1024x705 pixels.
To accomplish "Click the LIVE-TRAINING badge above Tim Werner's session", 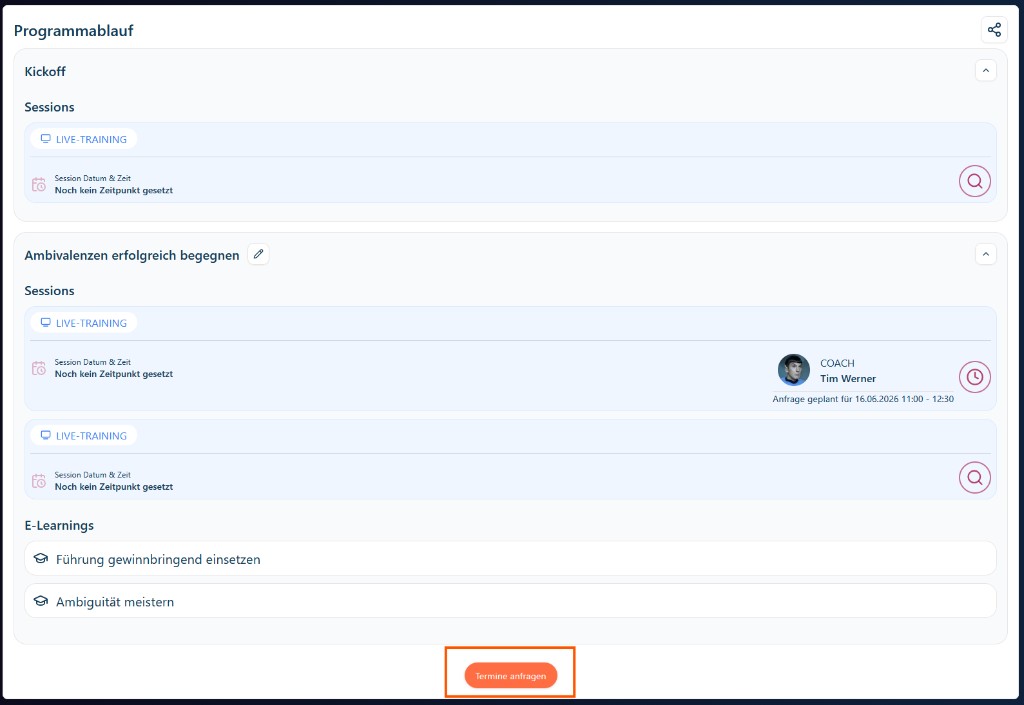I will (x=84, y=322).
